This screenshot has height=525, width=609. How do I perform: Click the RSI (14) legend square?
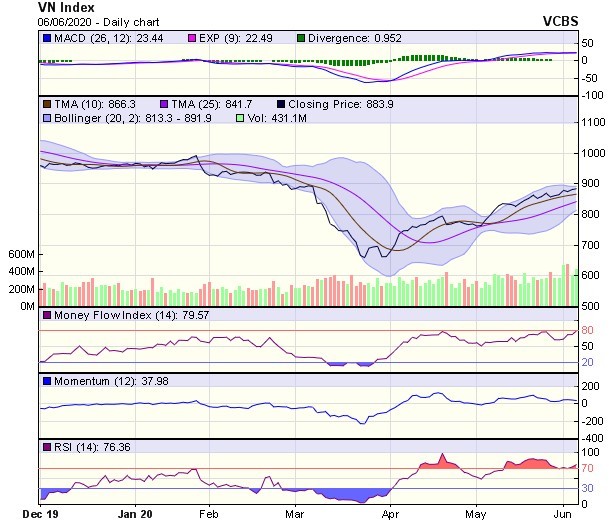(x=46, y=446)
